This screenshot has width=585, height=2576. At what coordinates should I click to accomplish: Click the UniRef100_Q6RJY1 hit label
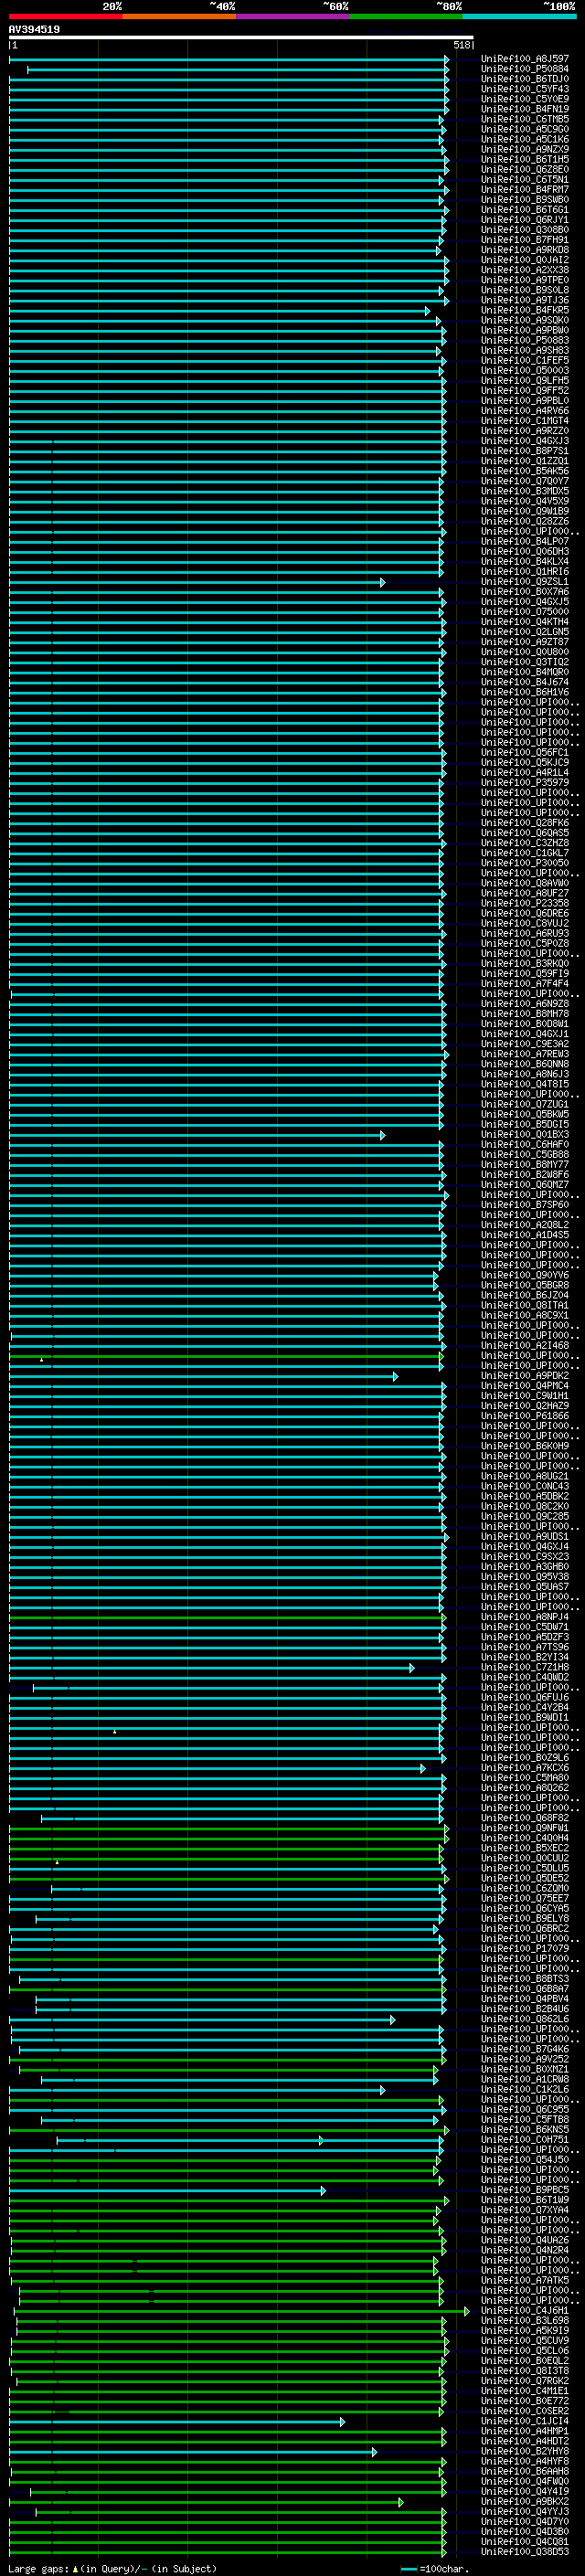point(524,220)
